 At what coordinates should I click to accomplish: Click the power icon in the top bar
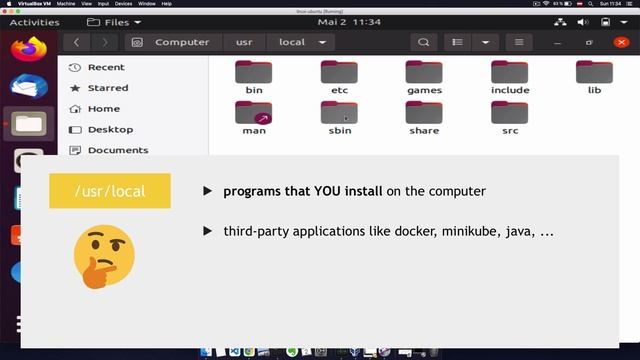[x=605, y=22]
